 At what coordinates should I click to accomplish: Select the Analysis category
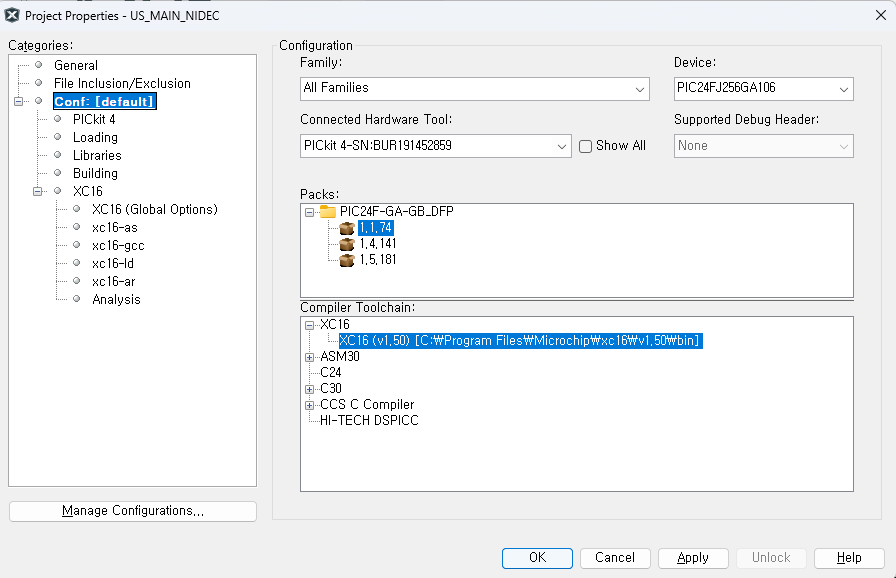(x=116, y=299)
